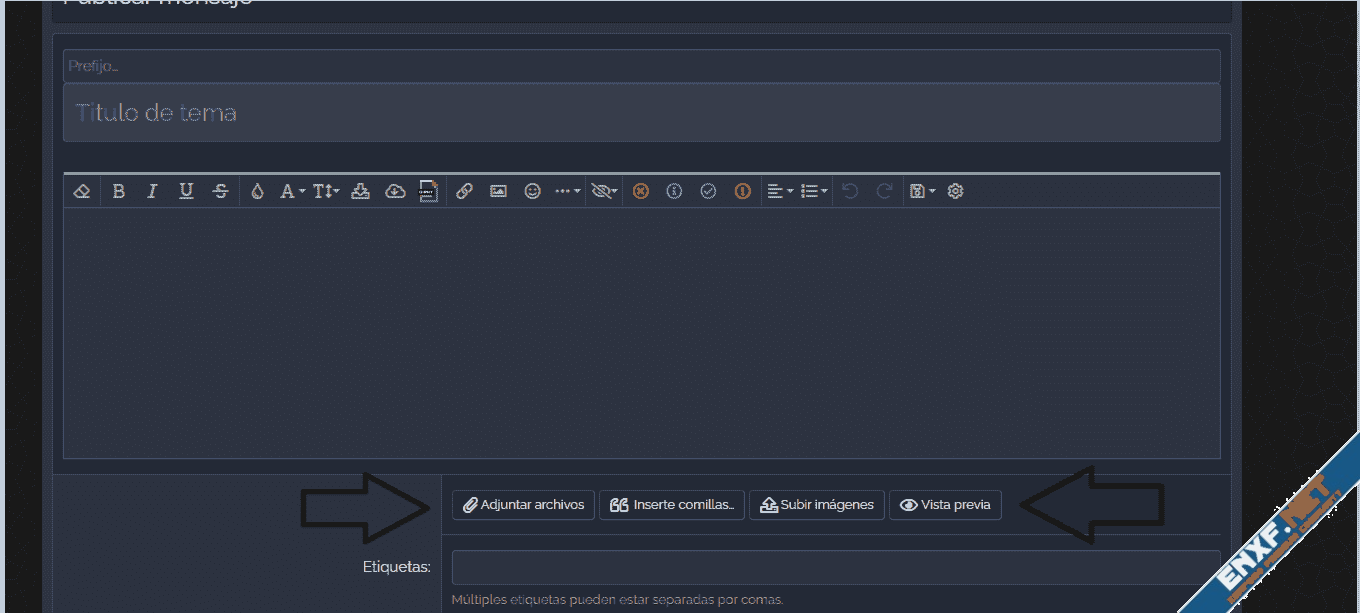The width and height of the screenshot is (1360, 613).
Task: Open the crossed-eye hide content dropdown
Action: pyautogui.click(x=603, y=191)
